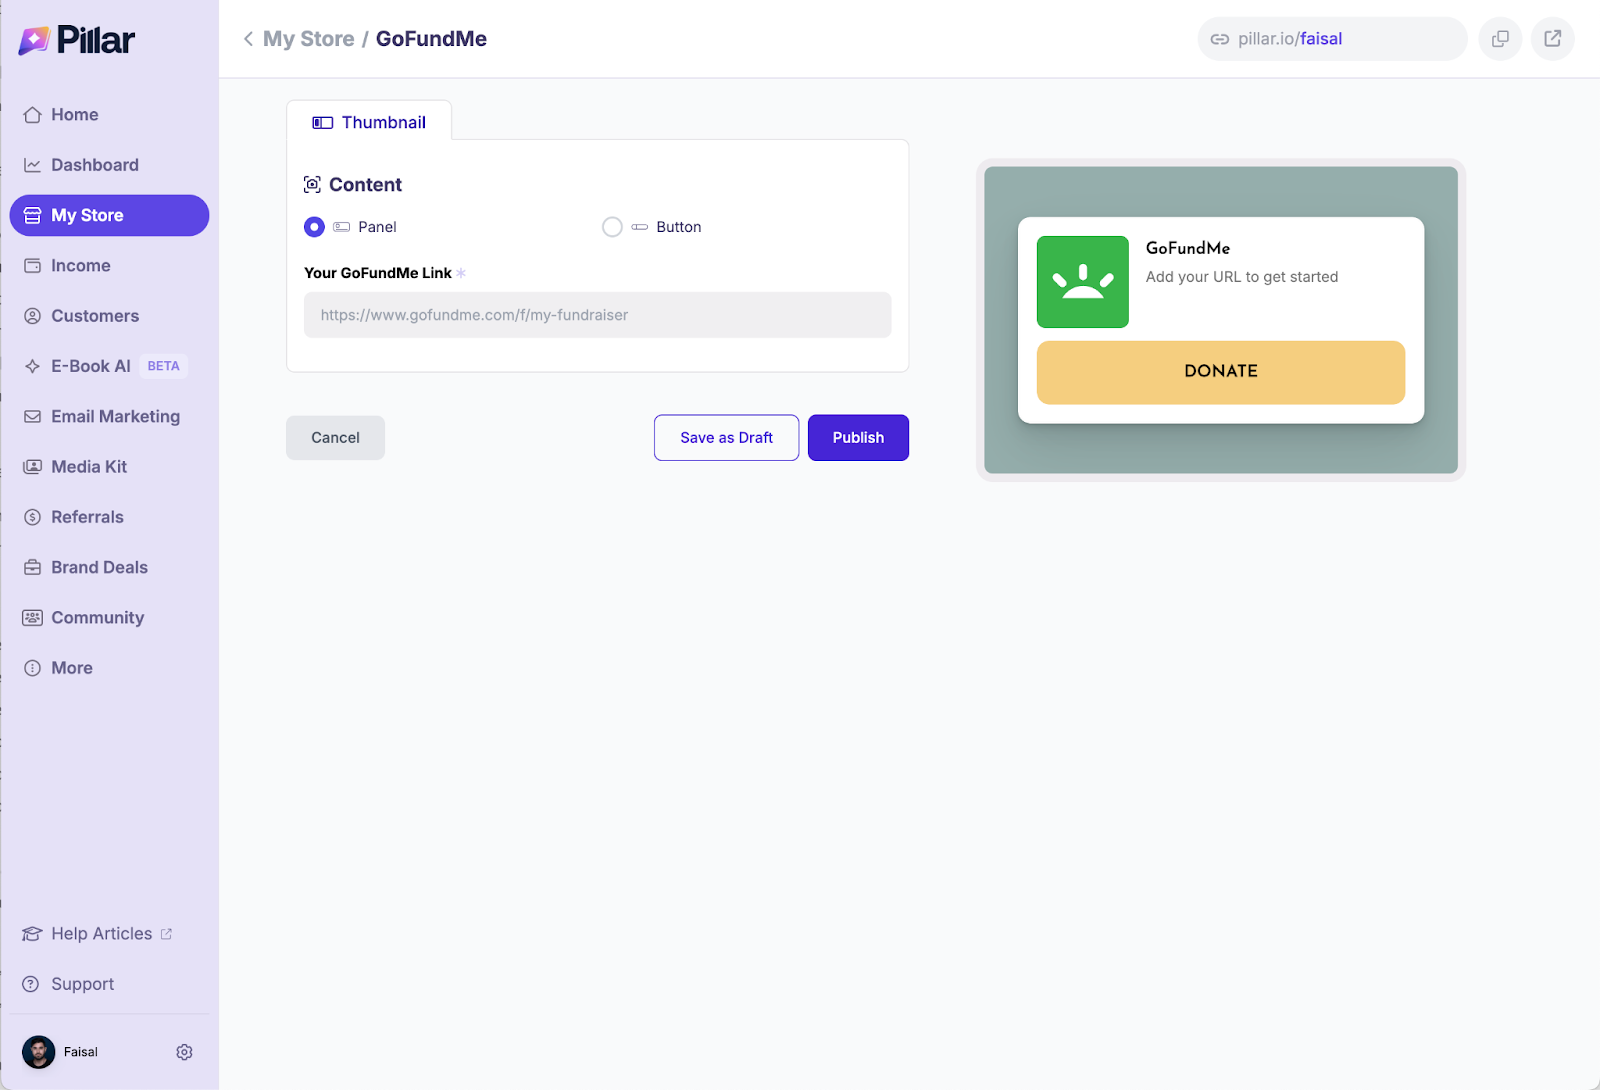Click the 'Your GoFundMe Link' label
The image size is (1600, 1090).
[378, 273]
